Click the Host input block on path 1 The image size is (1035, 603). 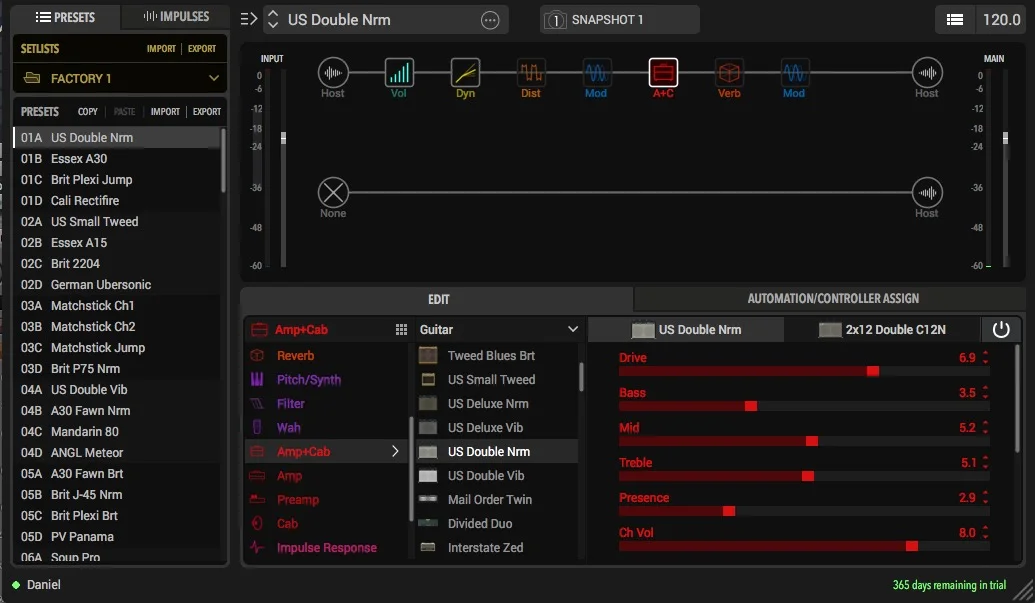click(333, 73)
